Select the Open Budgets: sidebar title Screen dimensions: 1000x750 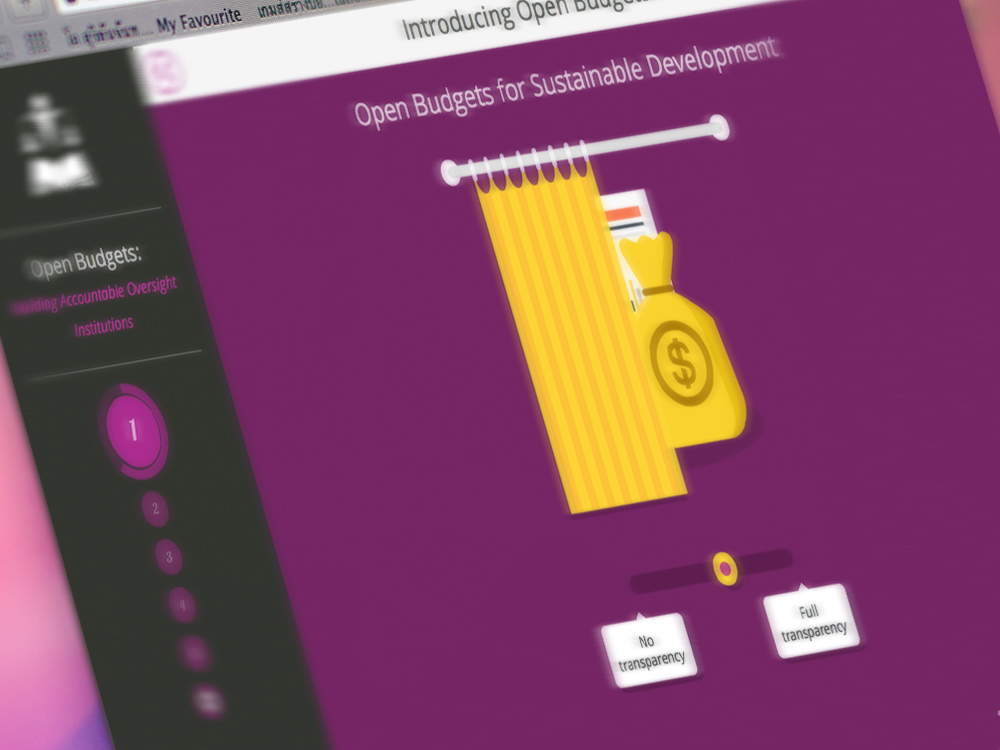pyautogui.click(x=85, y=260)
